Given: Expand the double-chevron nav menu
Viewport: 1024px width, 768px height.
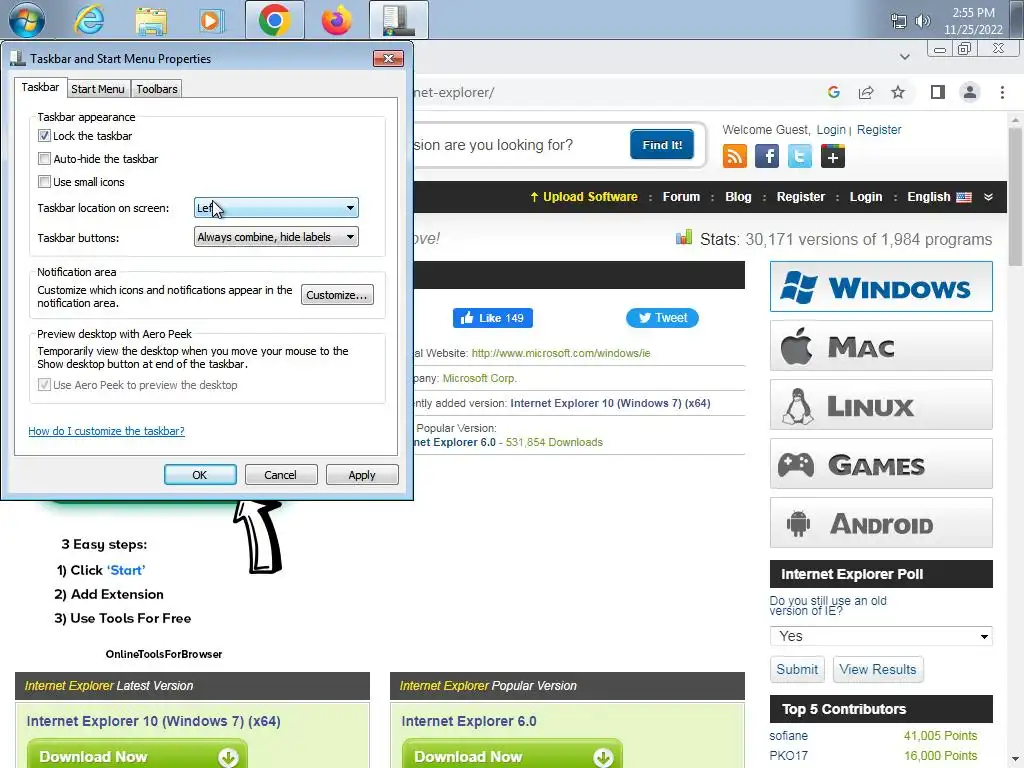Looking at the screenshot, I should pos(988,197).
